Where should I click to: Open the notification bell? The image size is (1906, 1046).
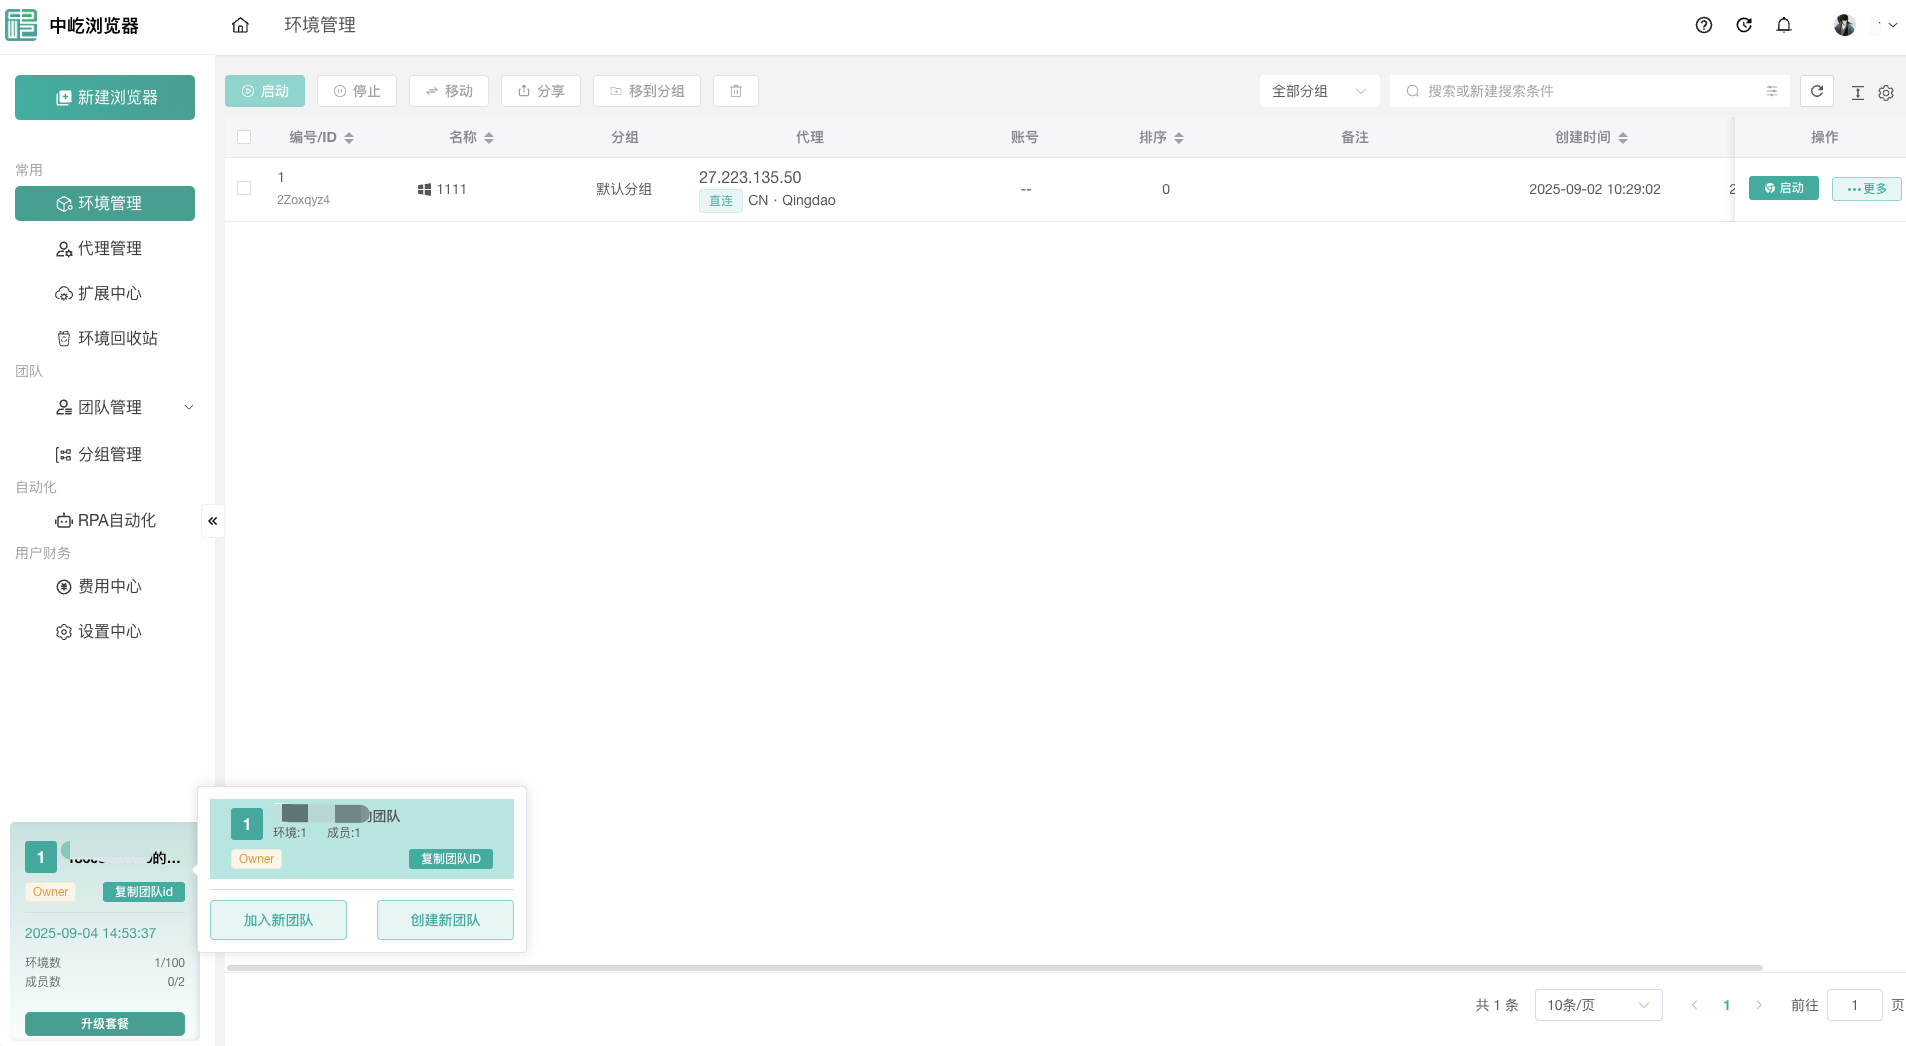1784,25
